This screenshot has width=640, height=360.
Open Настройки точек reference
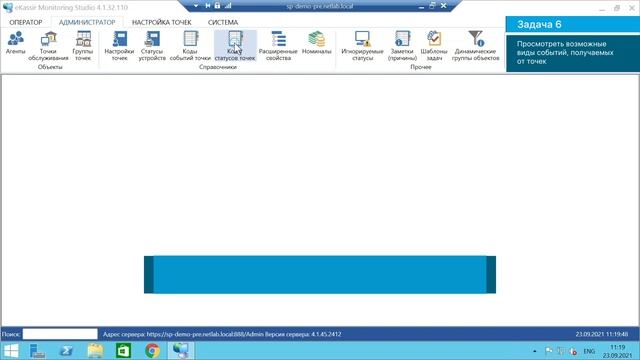[x=119, y=46]
